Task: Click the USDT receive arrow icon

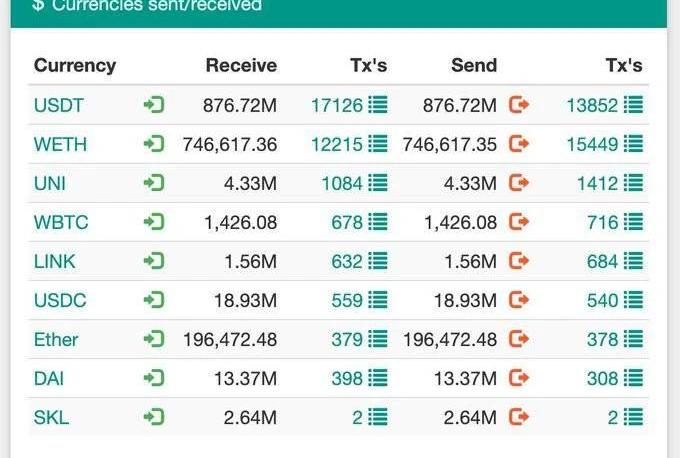Action: [x=153, y=105]
